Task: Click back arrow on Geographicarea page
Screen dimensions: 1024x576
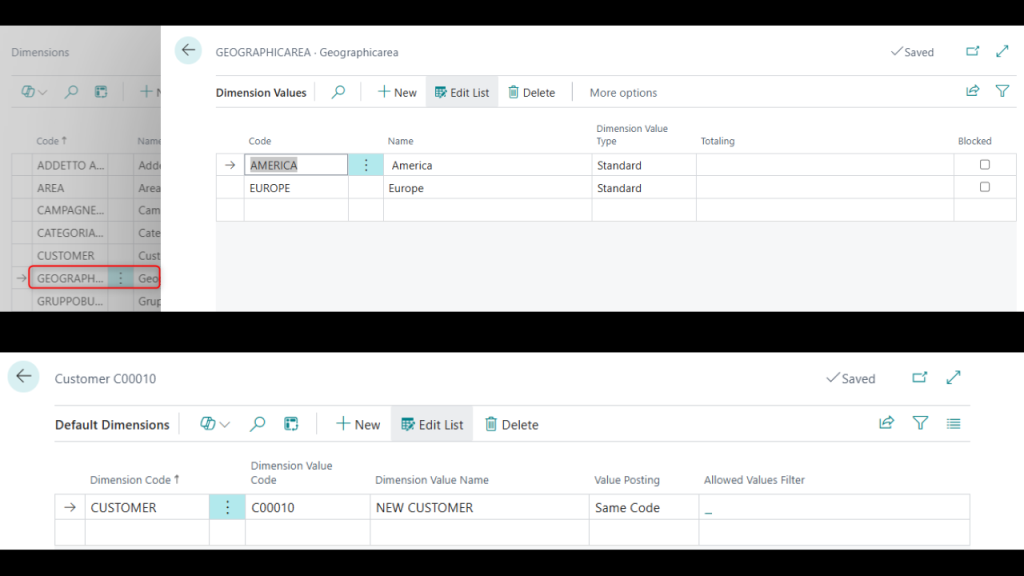Action: pyautogui.click(x=188, y=51)
